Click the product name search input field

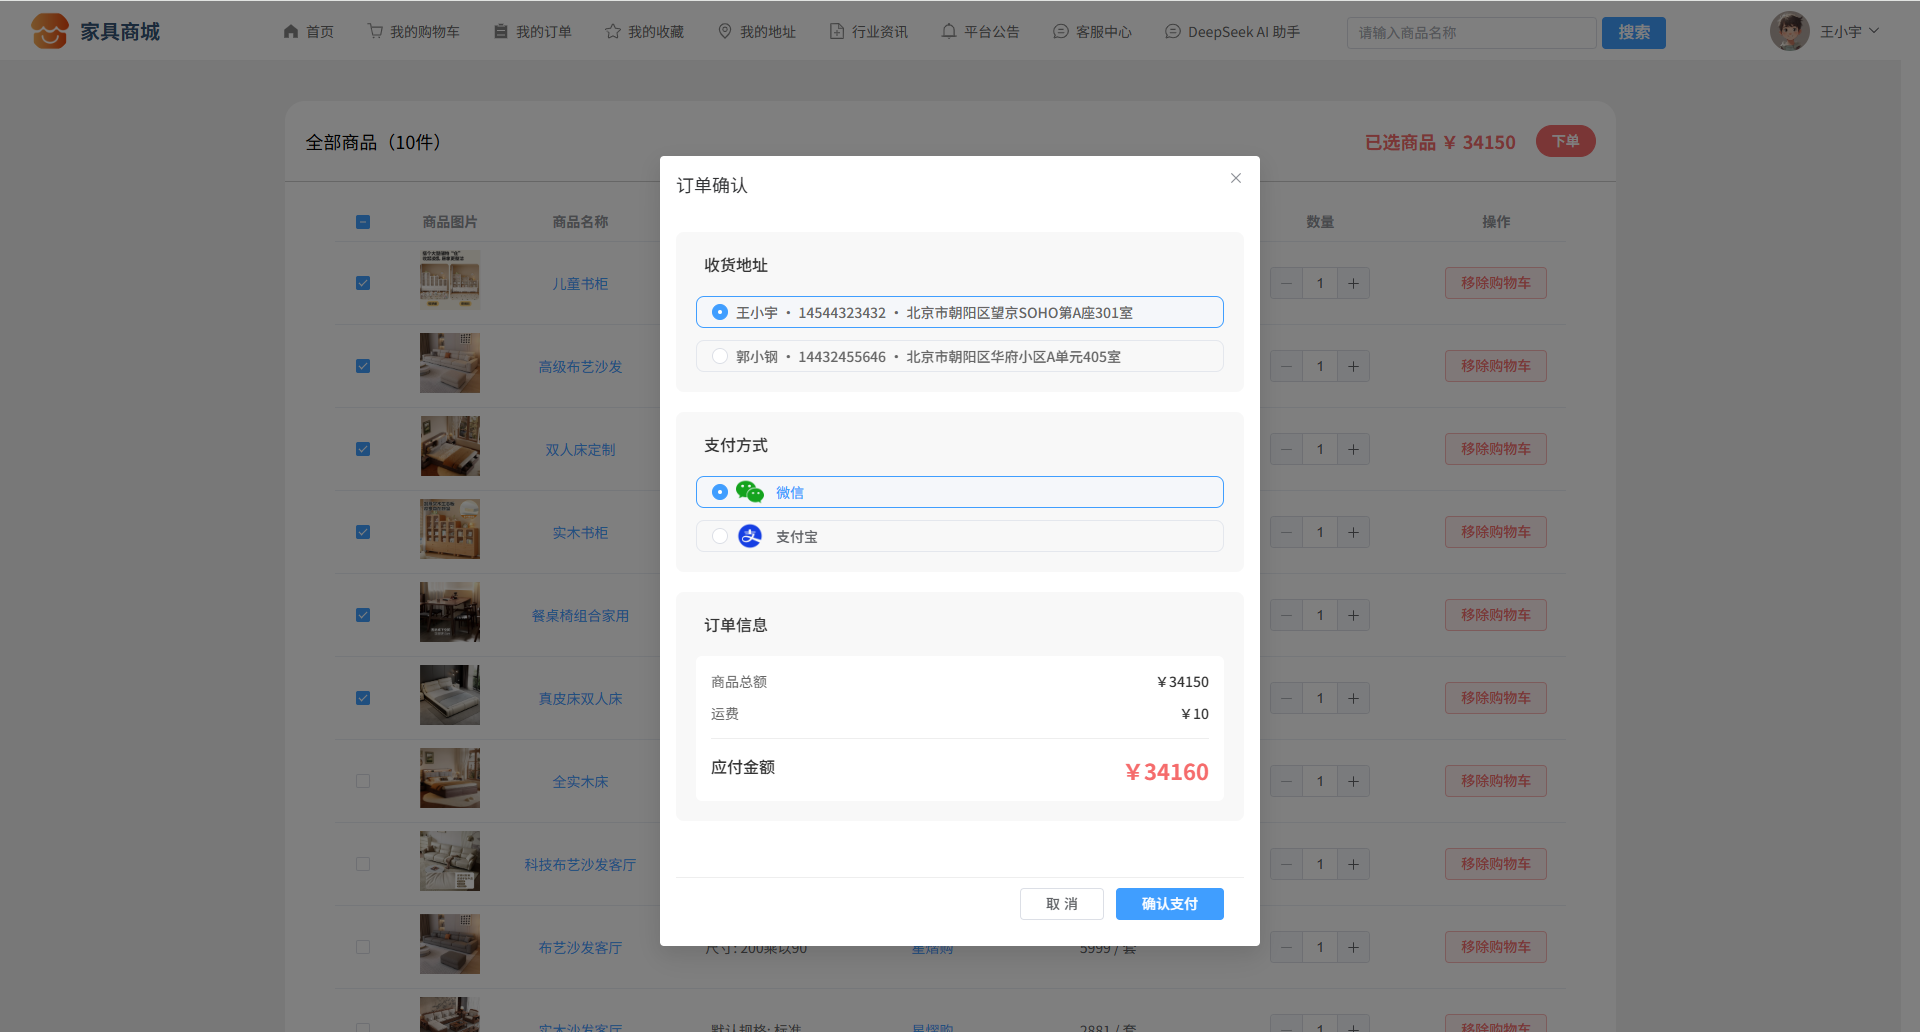tap(1470, 33)
